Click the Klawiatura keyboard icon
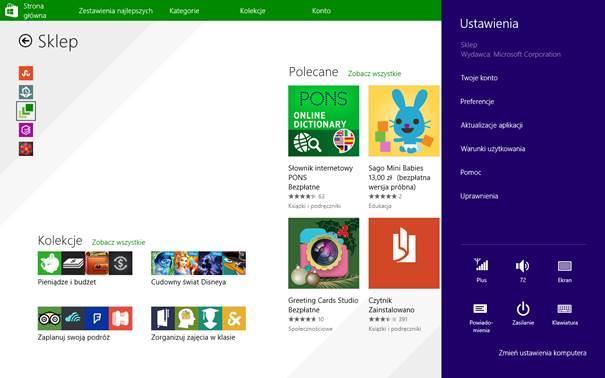This screenshot has width=605, height=378. (x=564, y=309)
